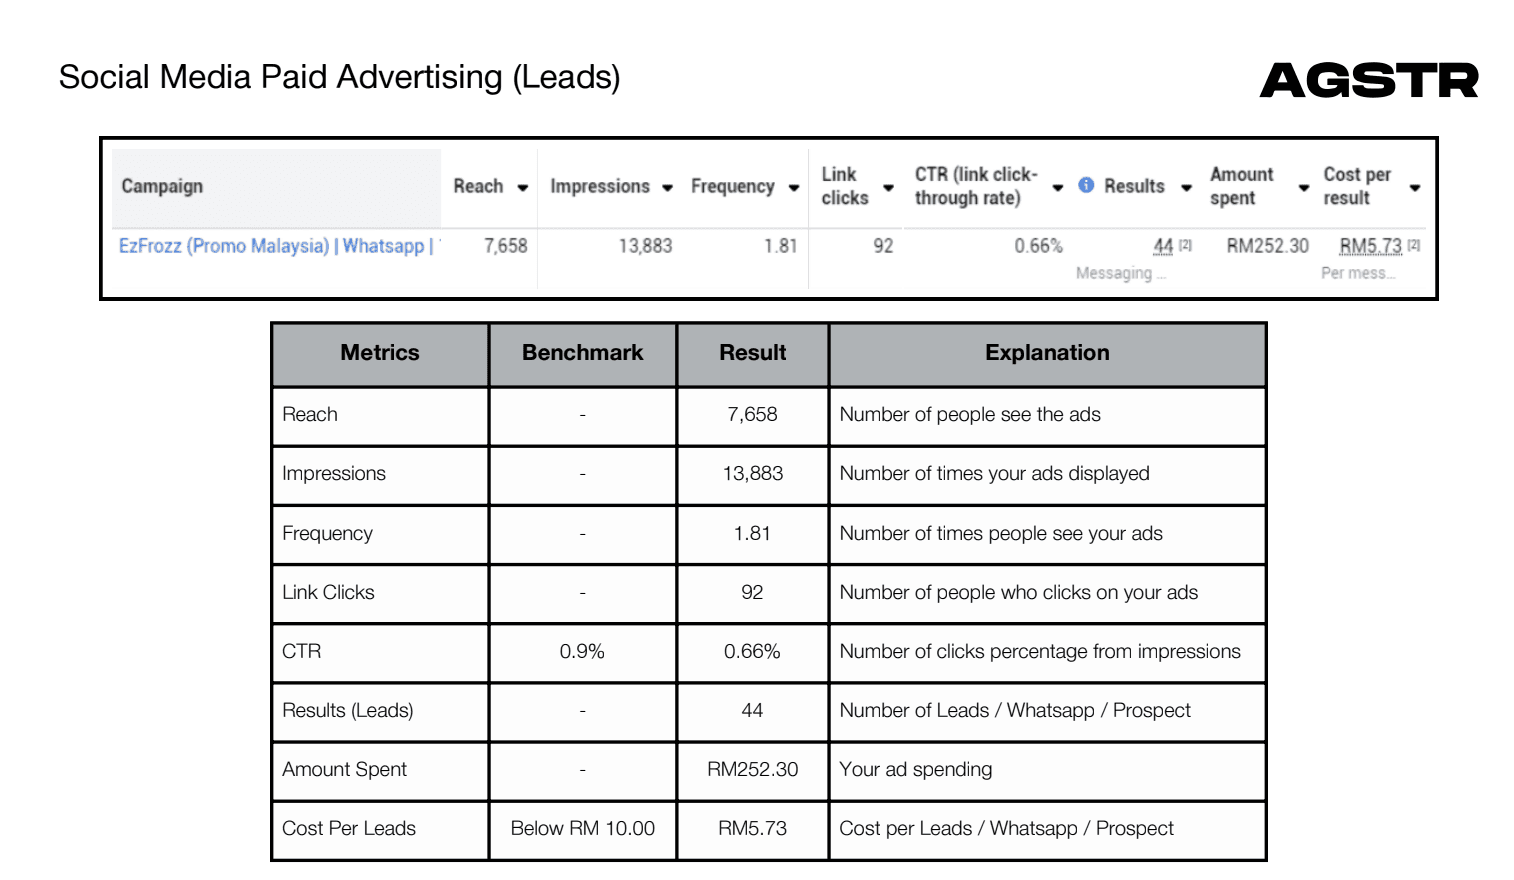
Task: Click the RM252.30 cell in the Result column
Action: pos(753,770)
